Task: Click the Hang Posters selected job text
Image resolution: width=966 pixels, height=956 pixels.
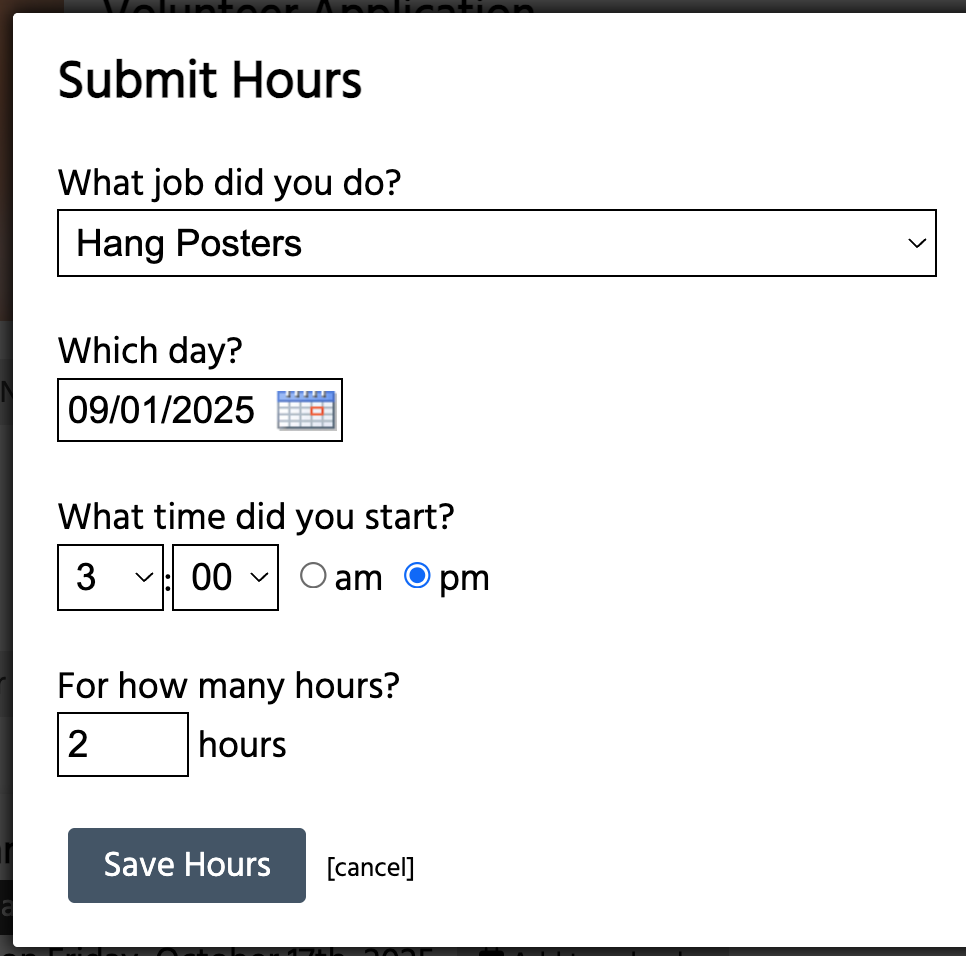Action: 189,243
